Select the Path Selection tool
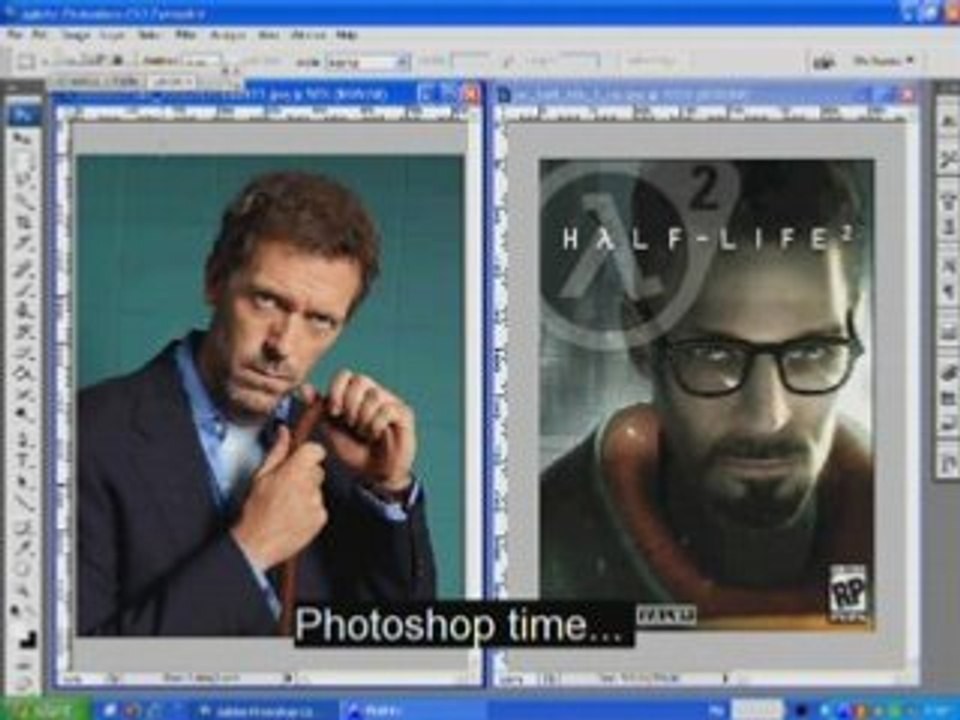Image resolution: width=960 pixels, height=720 pixels. click(x=23, y=482)
